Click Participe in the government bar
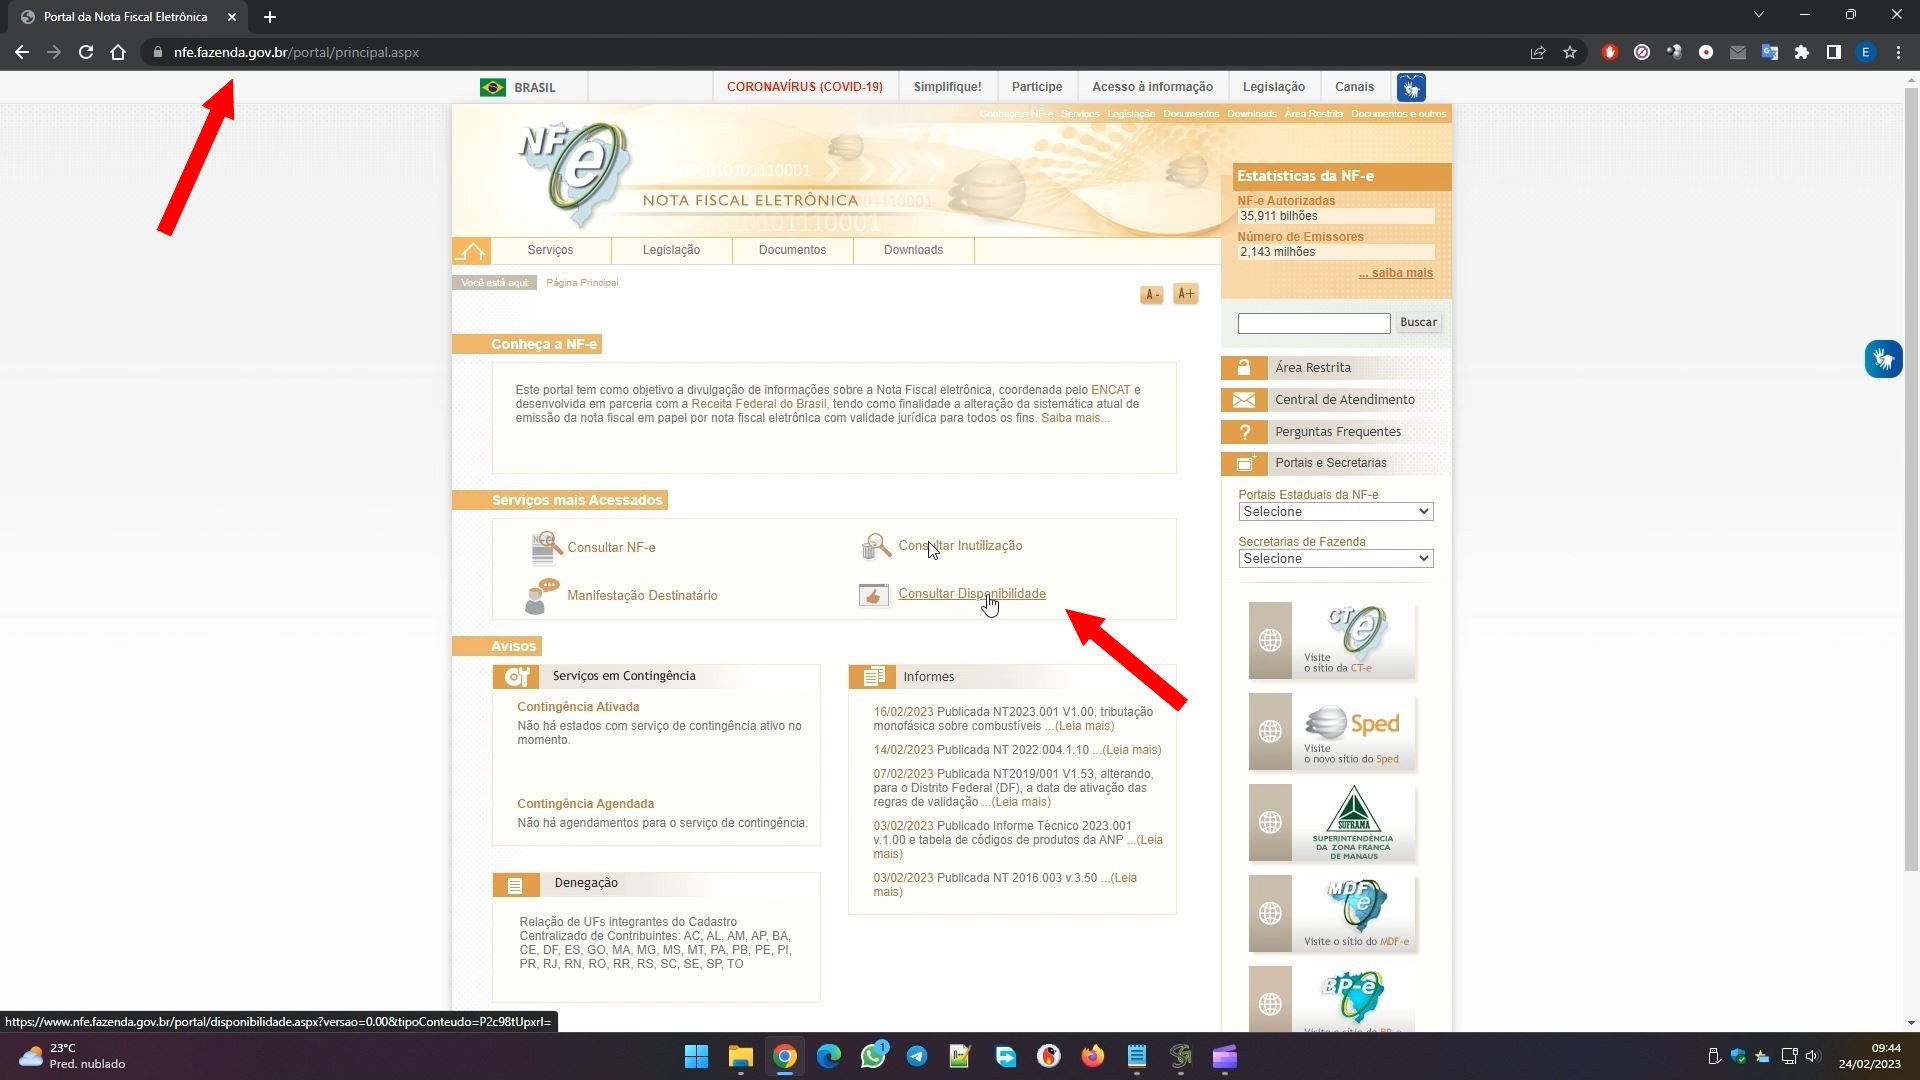 click(1037, 87)
